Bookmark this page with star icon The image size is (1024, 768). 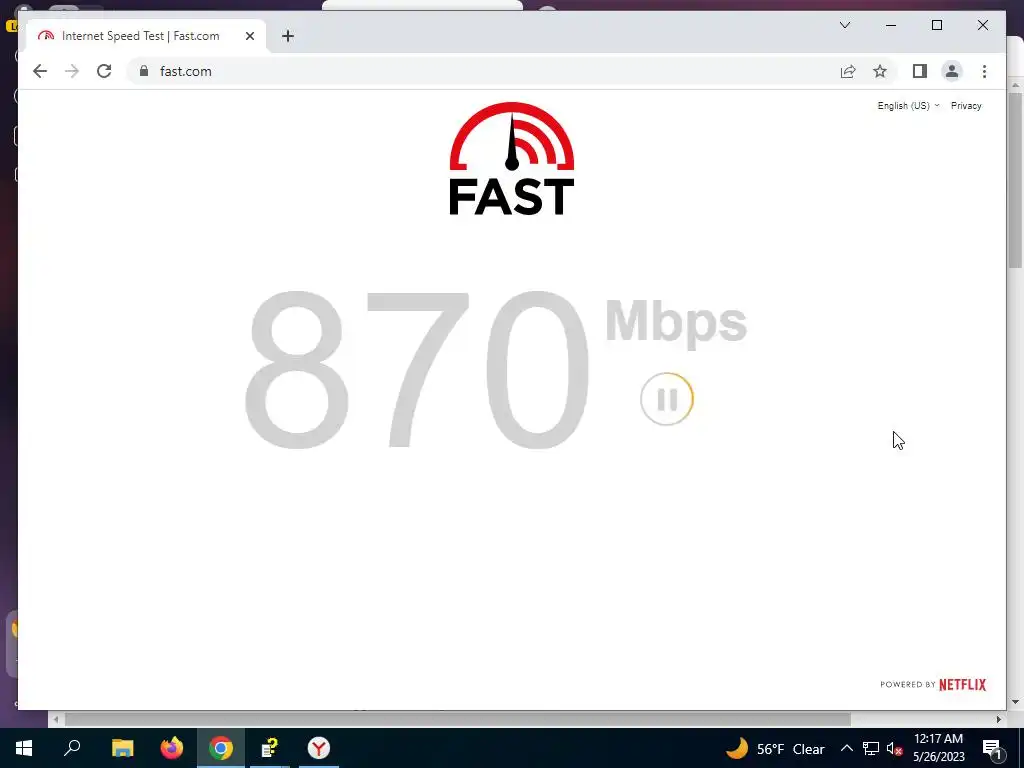click(x=880, y=71)
